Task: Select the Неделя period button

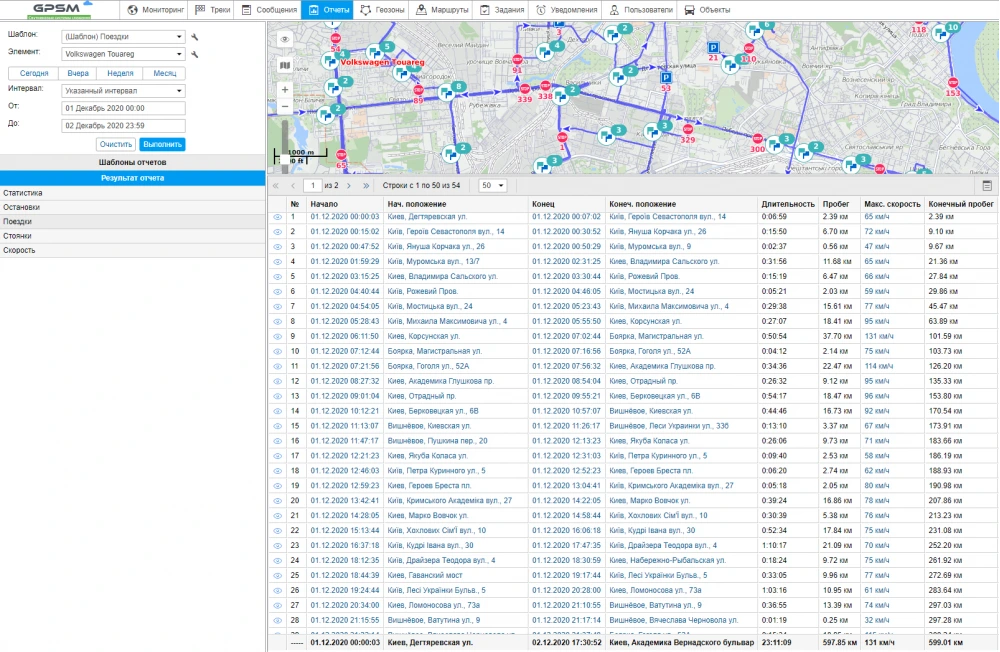Action: point(120,73)
